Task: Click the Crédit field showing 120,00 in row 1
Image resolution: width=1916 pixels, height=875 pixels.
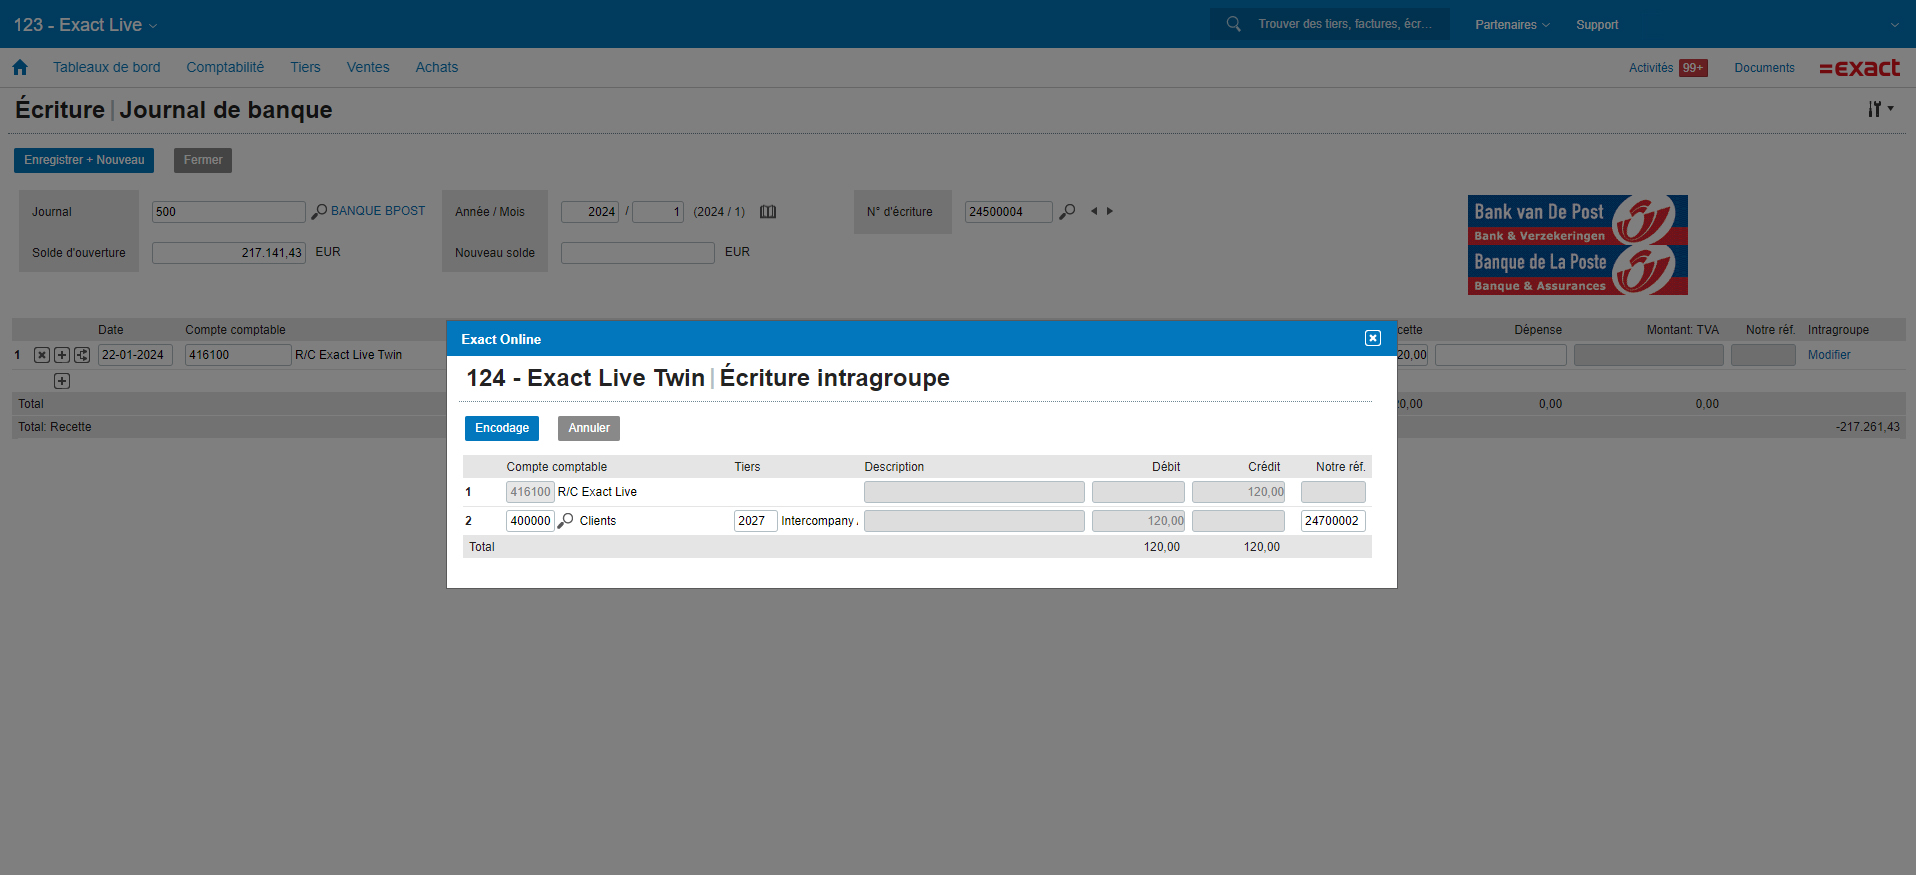Action: 1238,492
